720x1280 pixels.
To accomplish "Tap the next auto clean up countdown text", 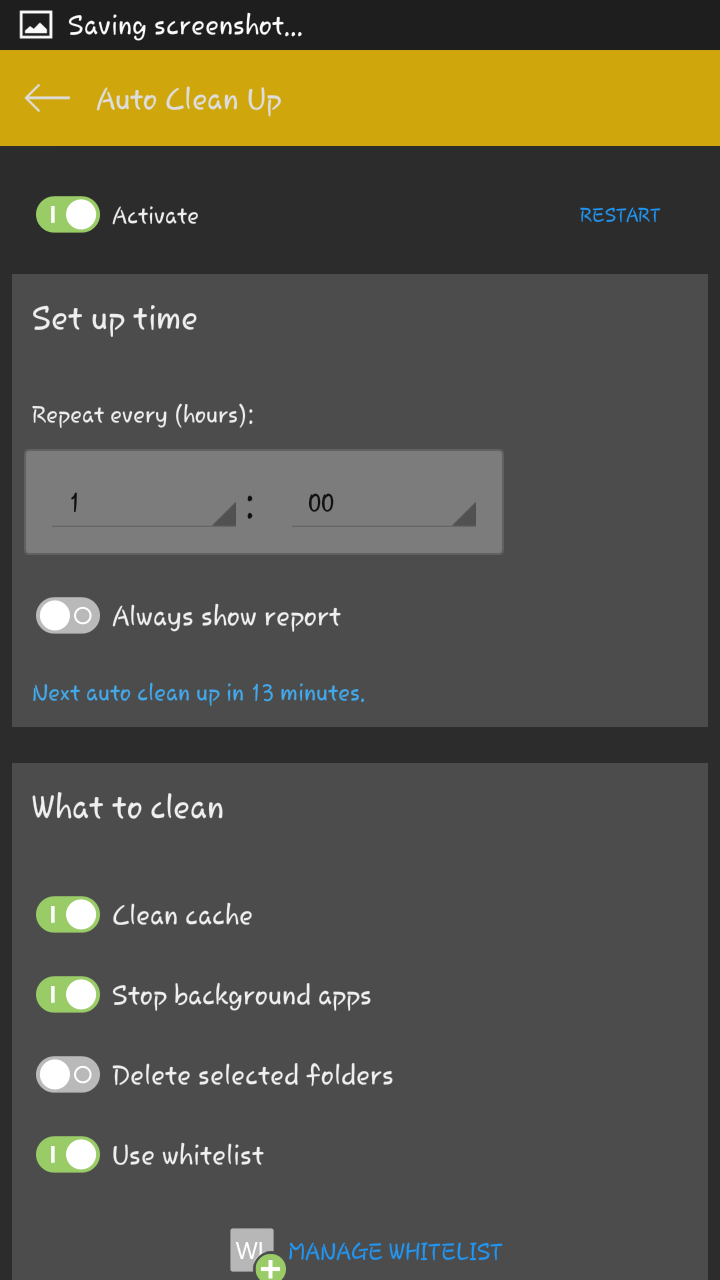I will [197, 692].
